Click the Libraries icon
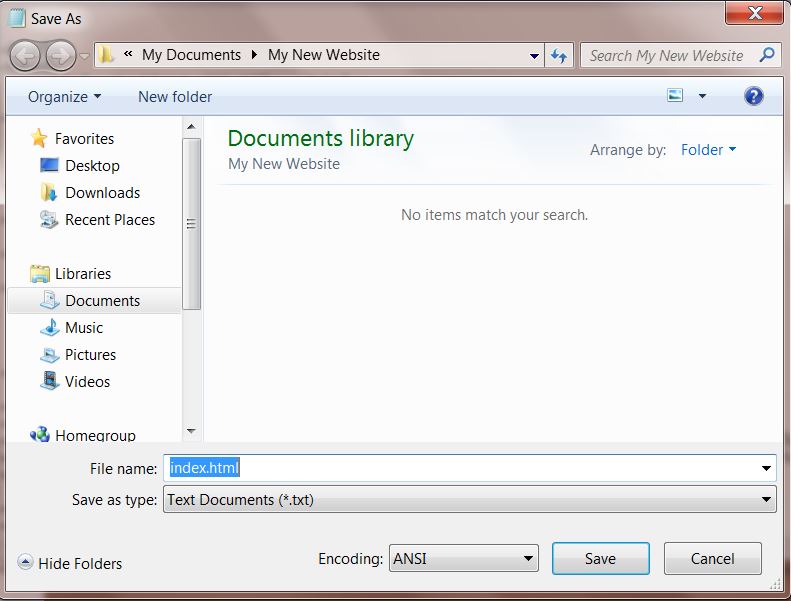The height and width of the screenshot is (601, 791). (39, 274)
